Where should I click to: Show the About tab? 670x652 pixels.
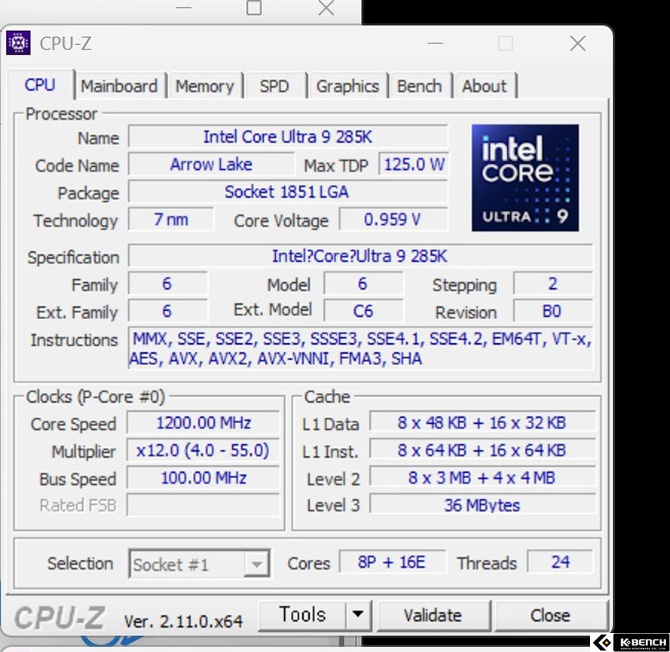point(484,86)
